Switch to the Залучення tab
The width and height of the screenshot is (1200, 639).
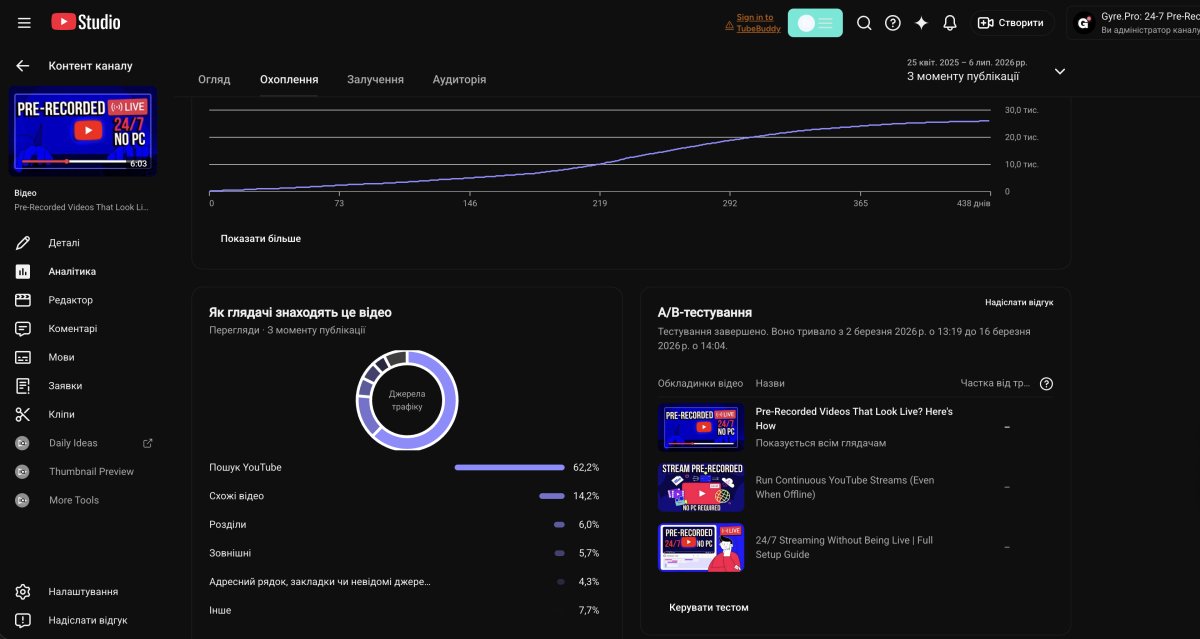375,79
